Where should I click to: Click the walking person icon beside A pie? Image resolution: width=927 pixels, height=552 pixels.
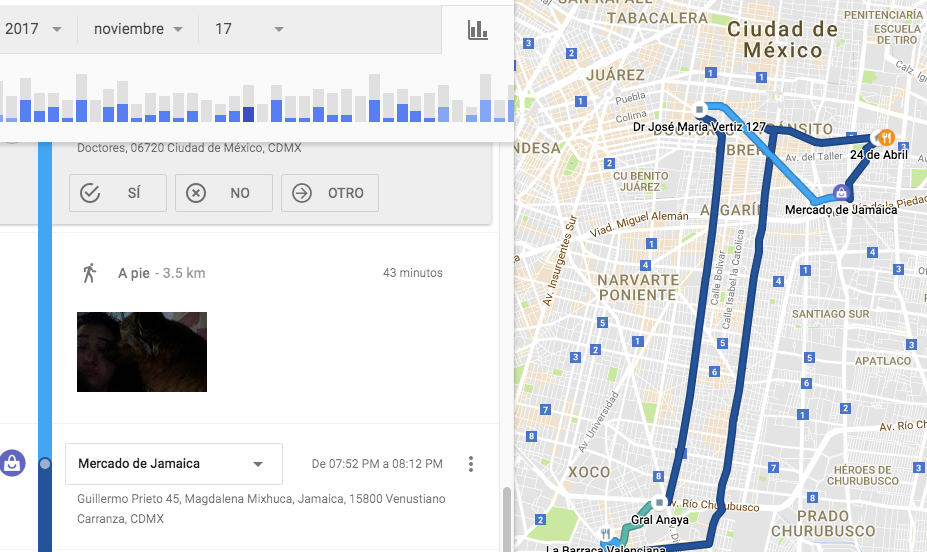click(x=90, y=273)
